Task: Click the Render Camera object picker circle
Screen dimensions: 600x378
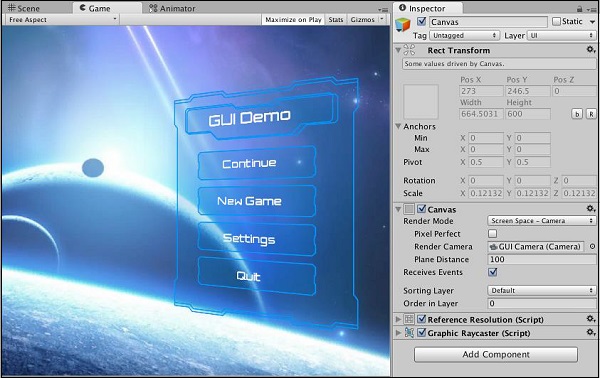Action: 592,247
